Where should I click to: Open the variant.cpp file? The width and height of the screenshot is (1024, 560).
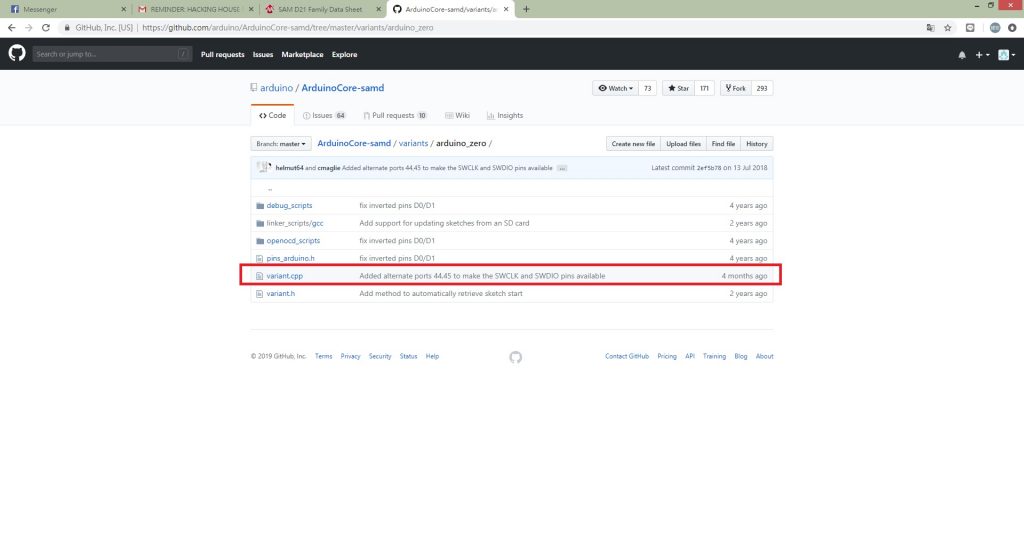click(x=285, y=276)
